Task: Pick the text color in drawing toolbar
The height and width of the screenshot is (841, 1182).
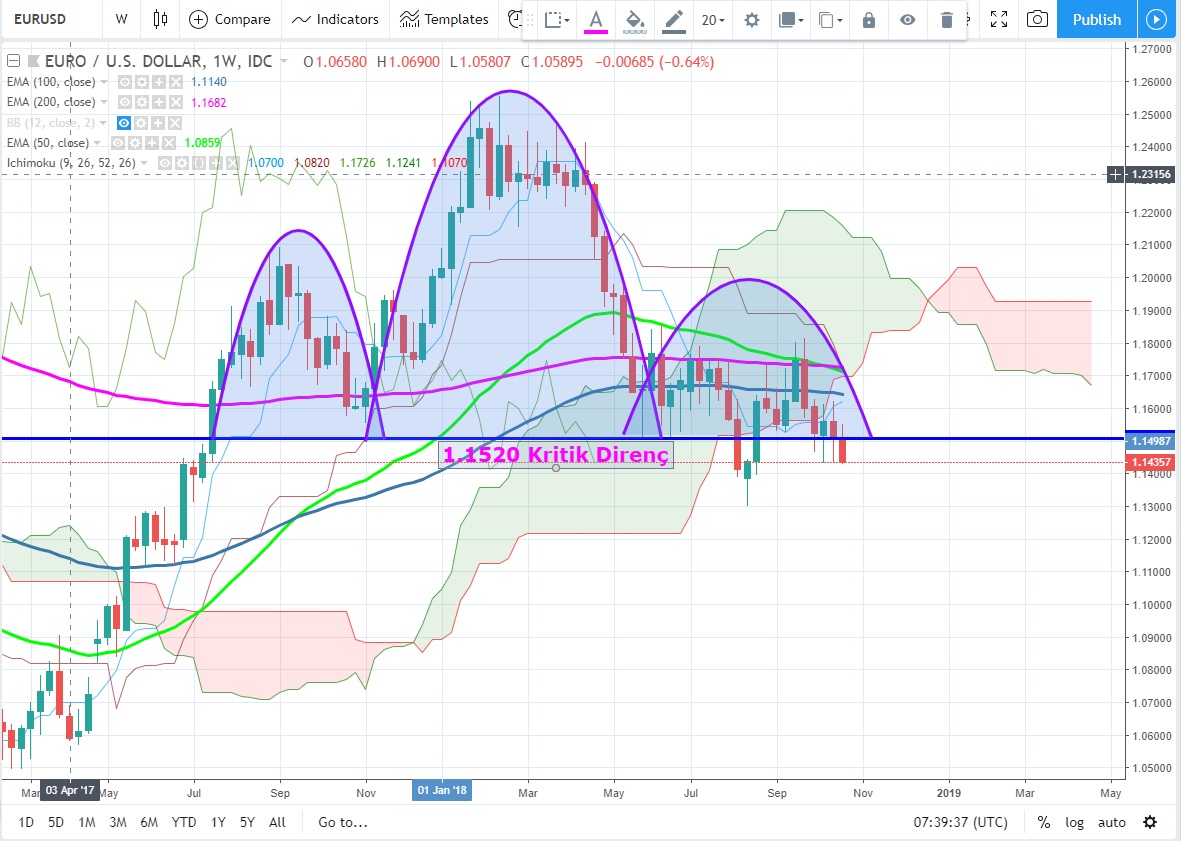Action: tap(596, 20)
